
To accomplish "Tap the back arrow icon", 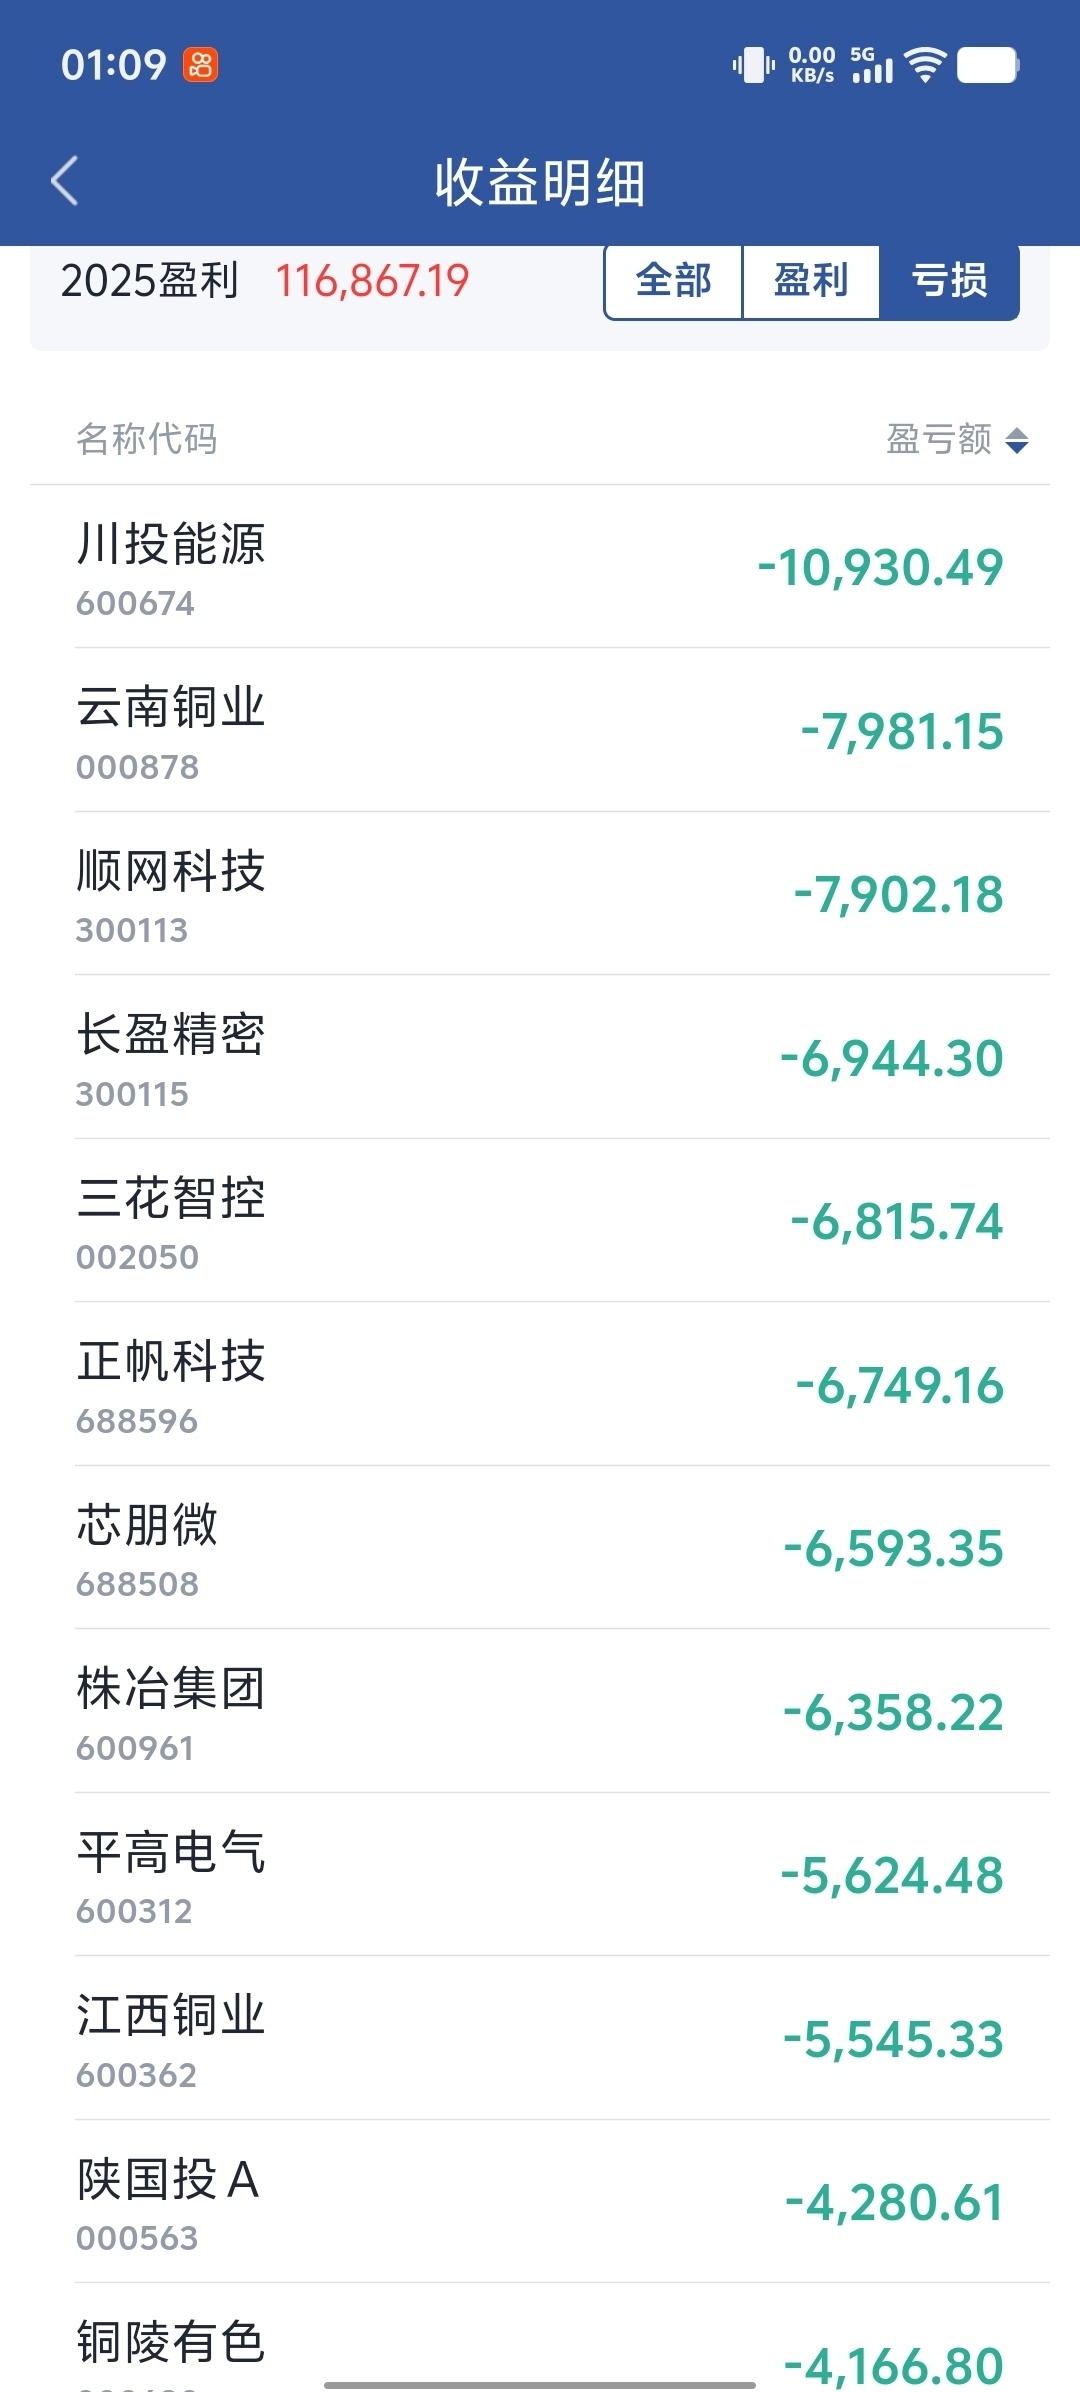I will point(65,181).
